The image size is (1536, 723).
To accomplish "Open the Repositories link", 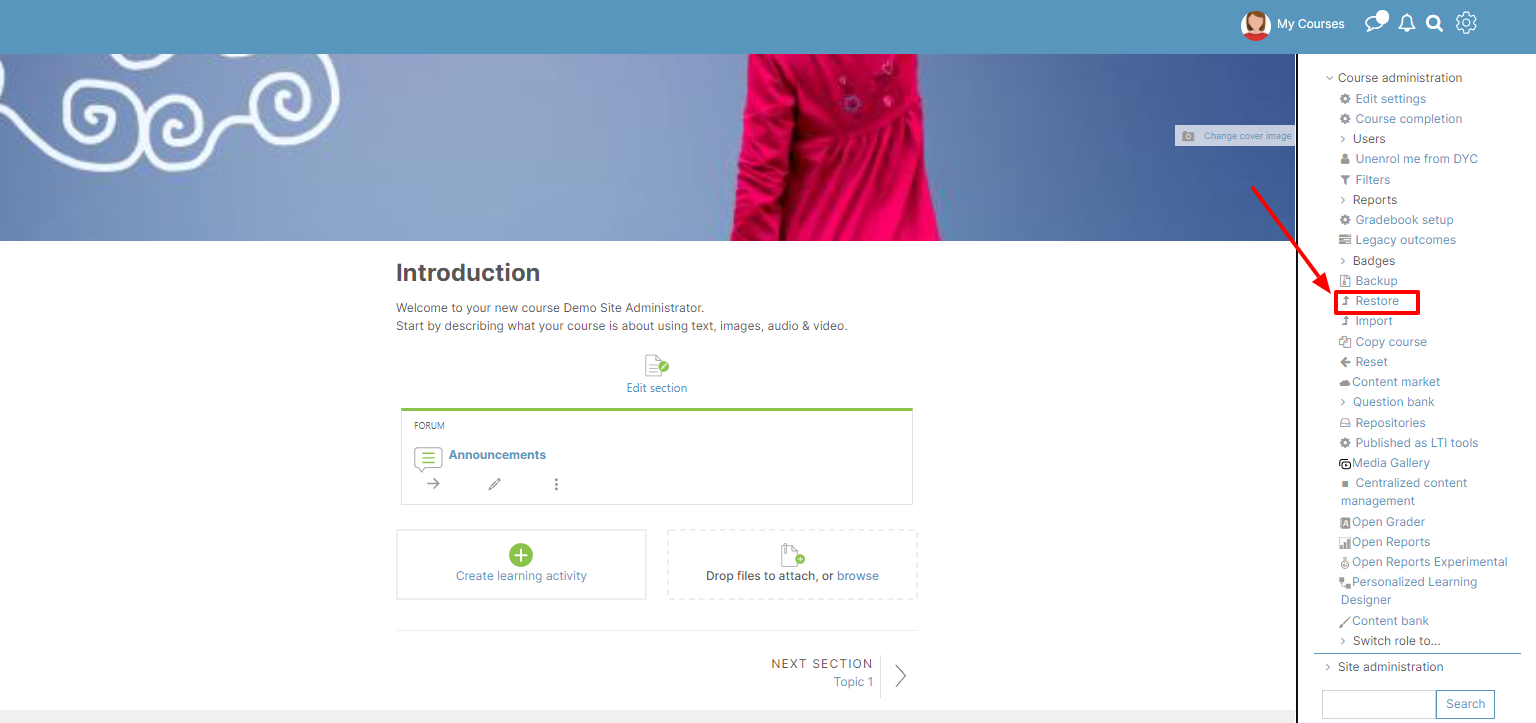I will click(1390, 423).
